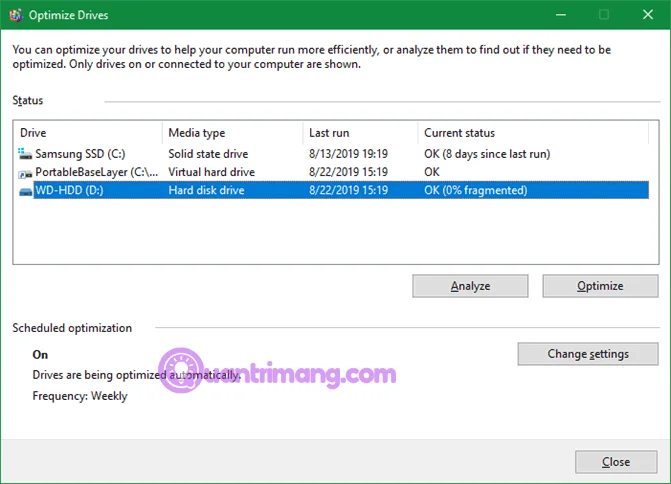Click the Optimize Drives title bar icon

pyautogui.click(x=16, y=15)
